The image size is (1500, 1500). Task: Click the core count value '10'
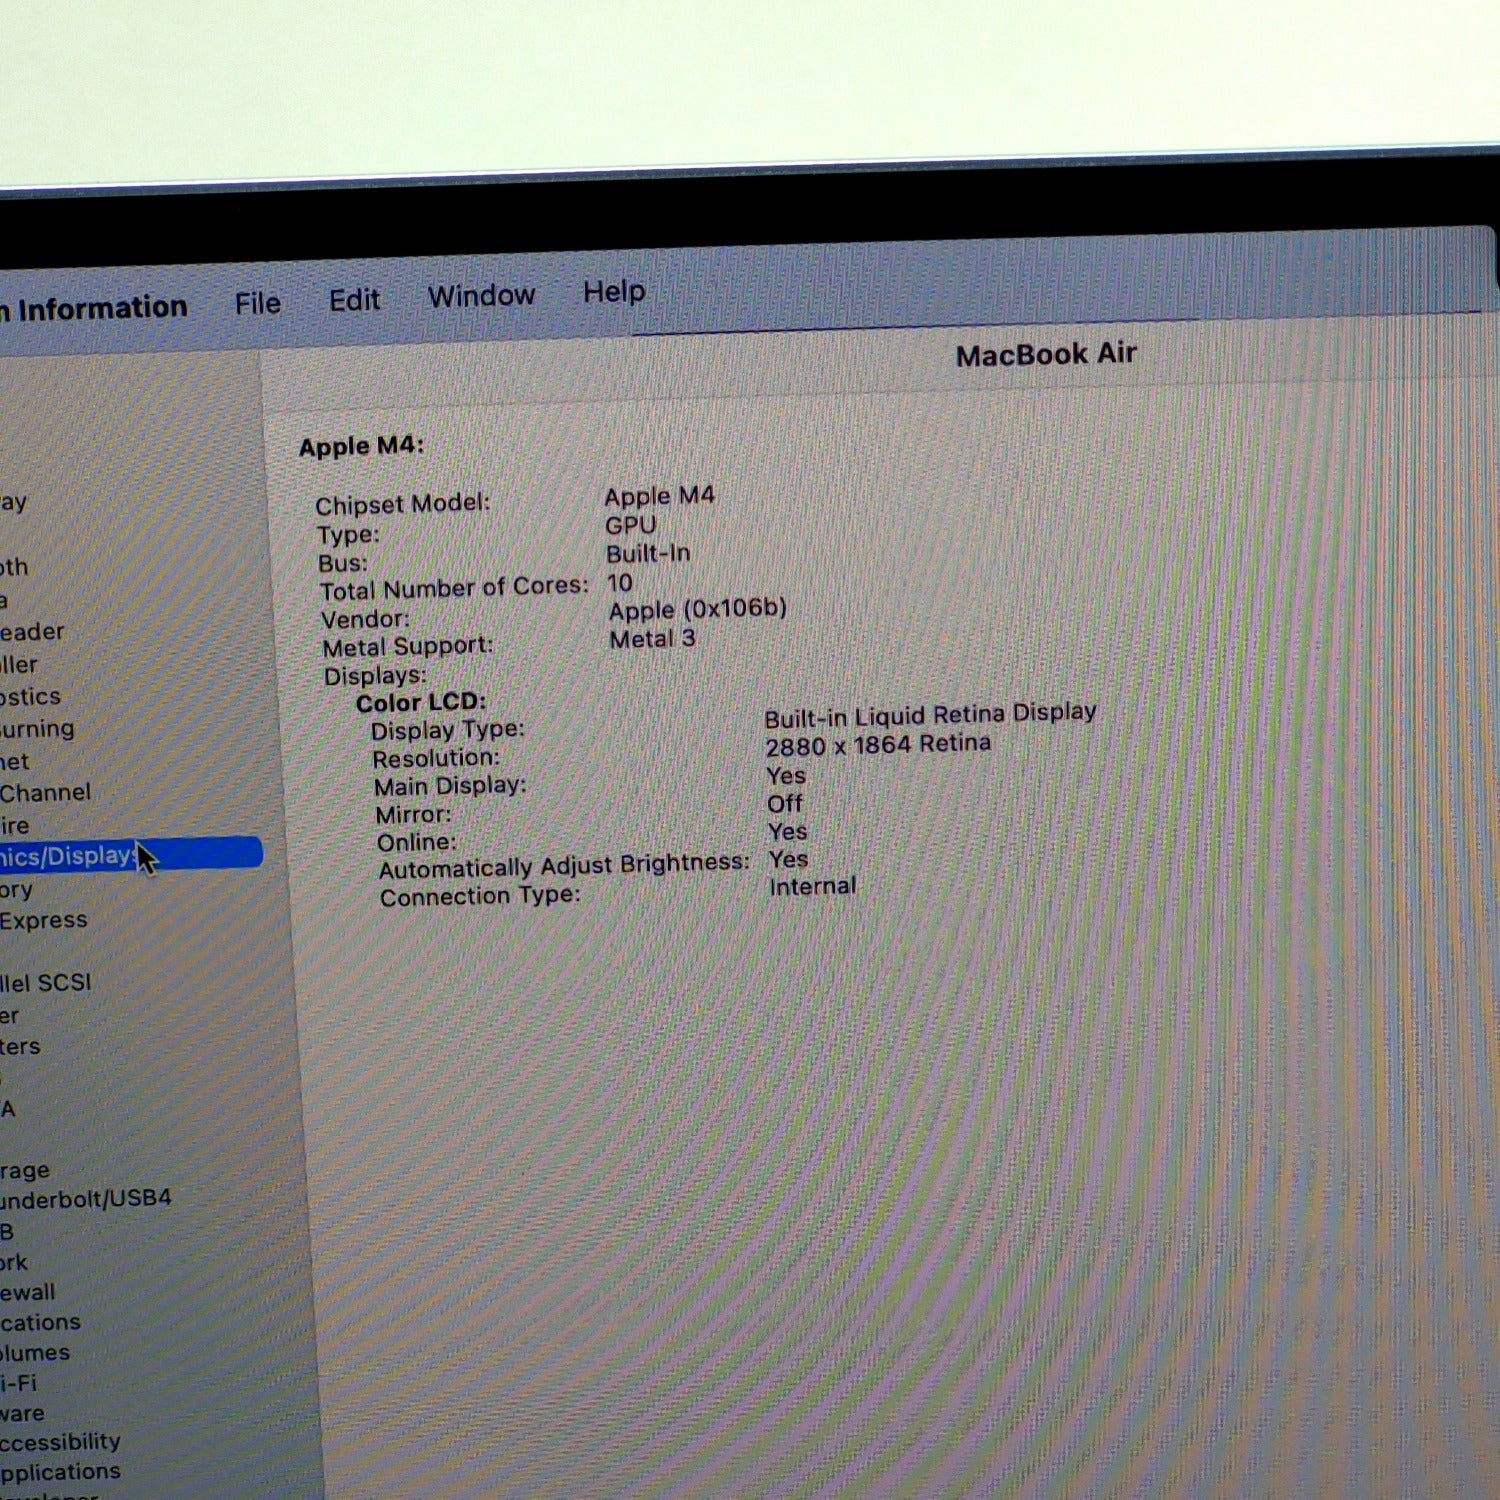tap(620, 582)
